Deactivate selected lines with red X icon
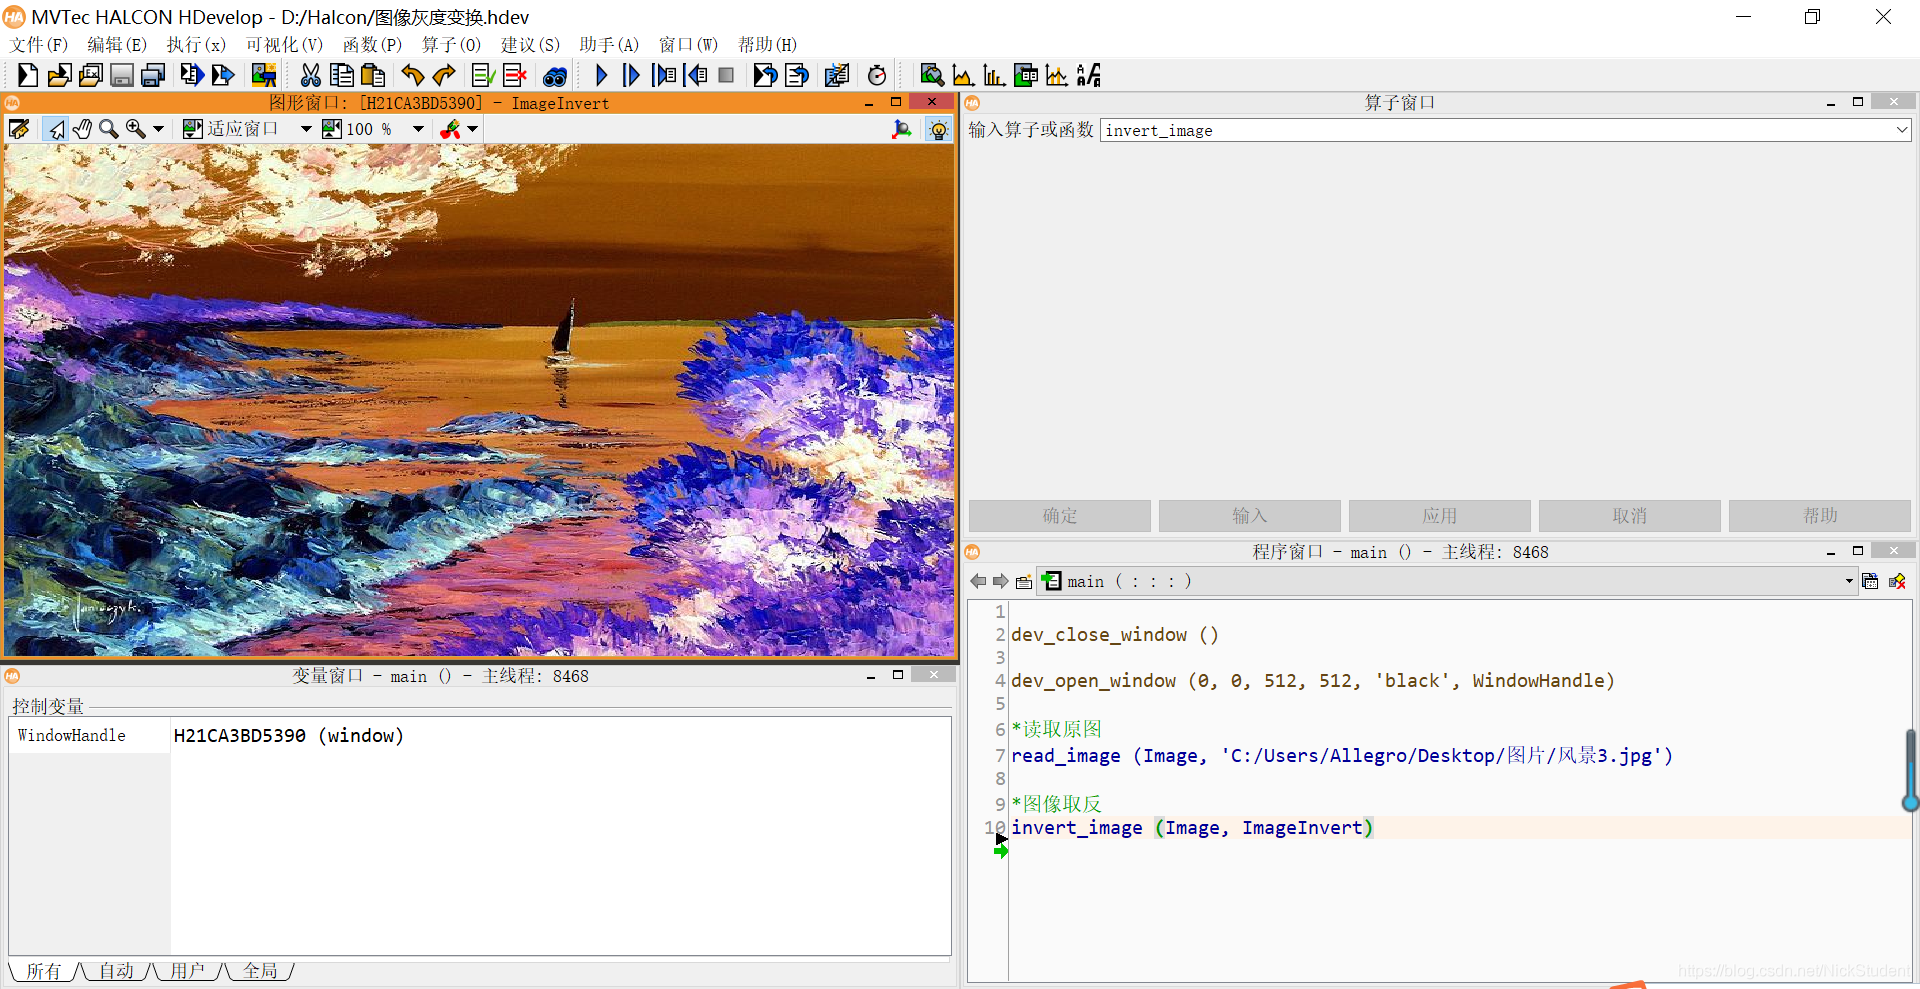 [x=515, y=75]
